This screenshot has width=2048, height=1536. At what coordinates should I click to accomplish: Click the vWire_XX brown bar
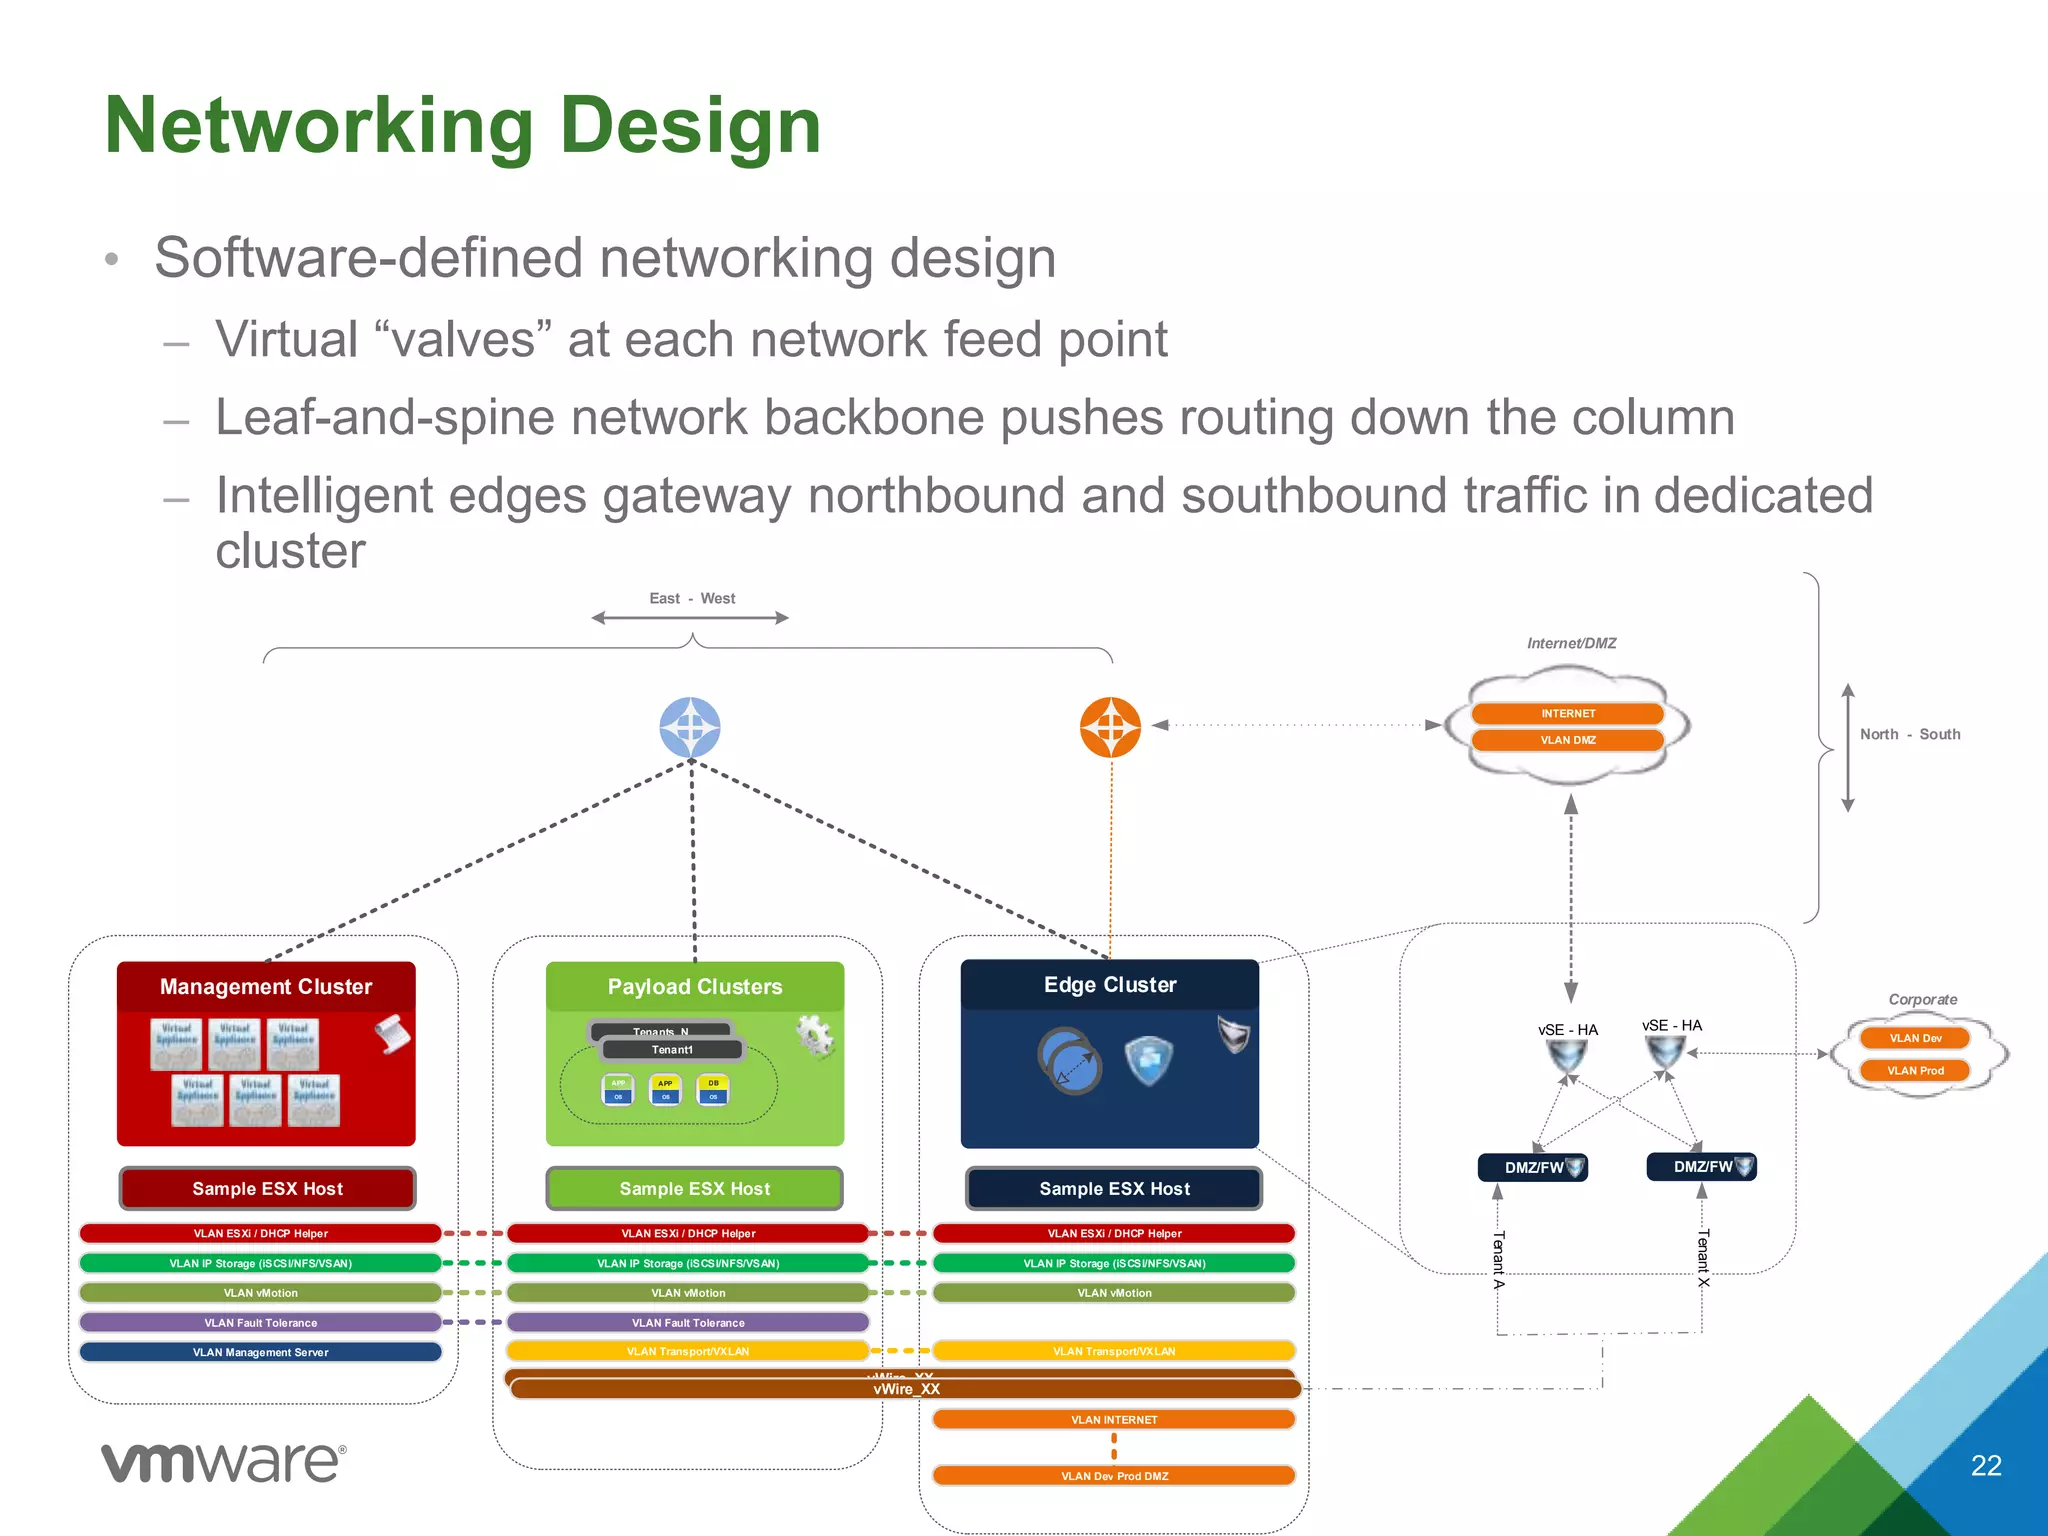coord(905,1389)
